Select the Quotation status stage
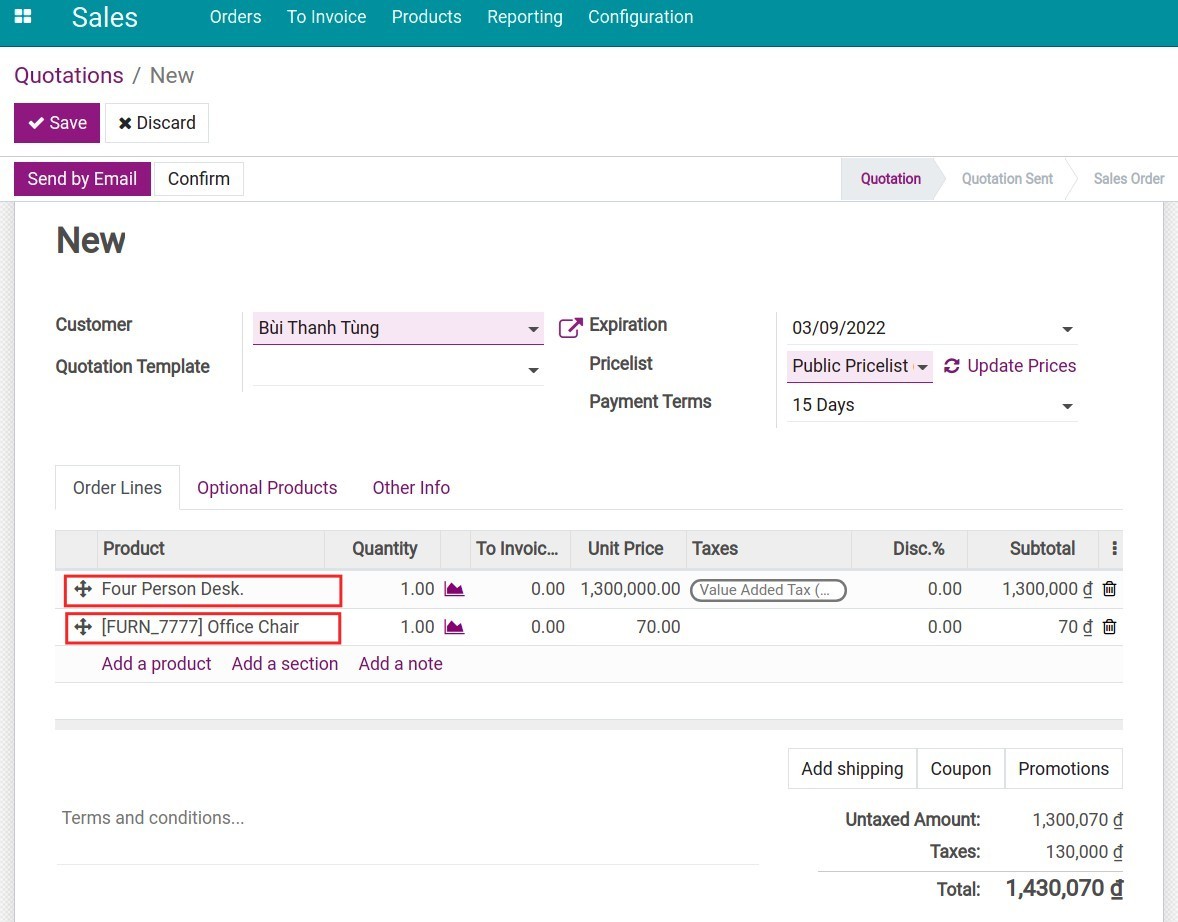 (x=890, y=179)
